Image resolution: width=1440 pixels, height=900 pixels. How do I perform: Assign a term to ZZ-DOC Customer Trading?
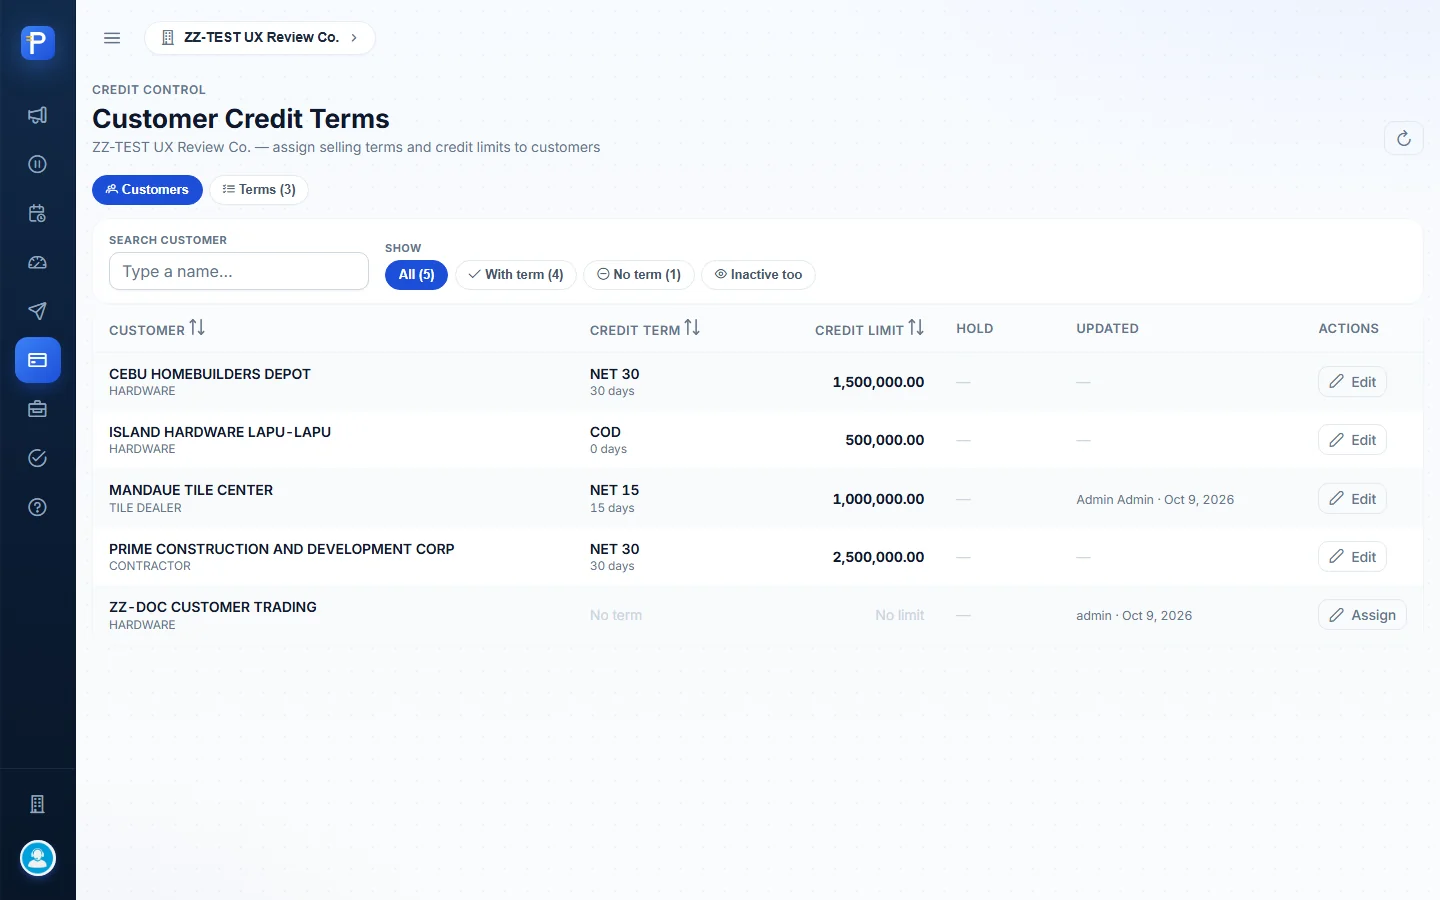pos(1362,615)
